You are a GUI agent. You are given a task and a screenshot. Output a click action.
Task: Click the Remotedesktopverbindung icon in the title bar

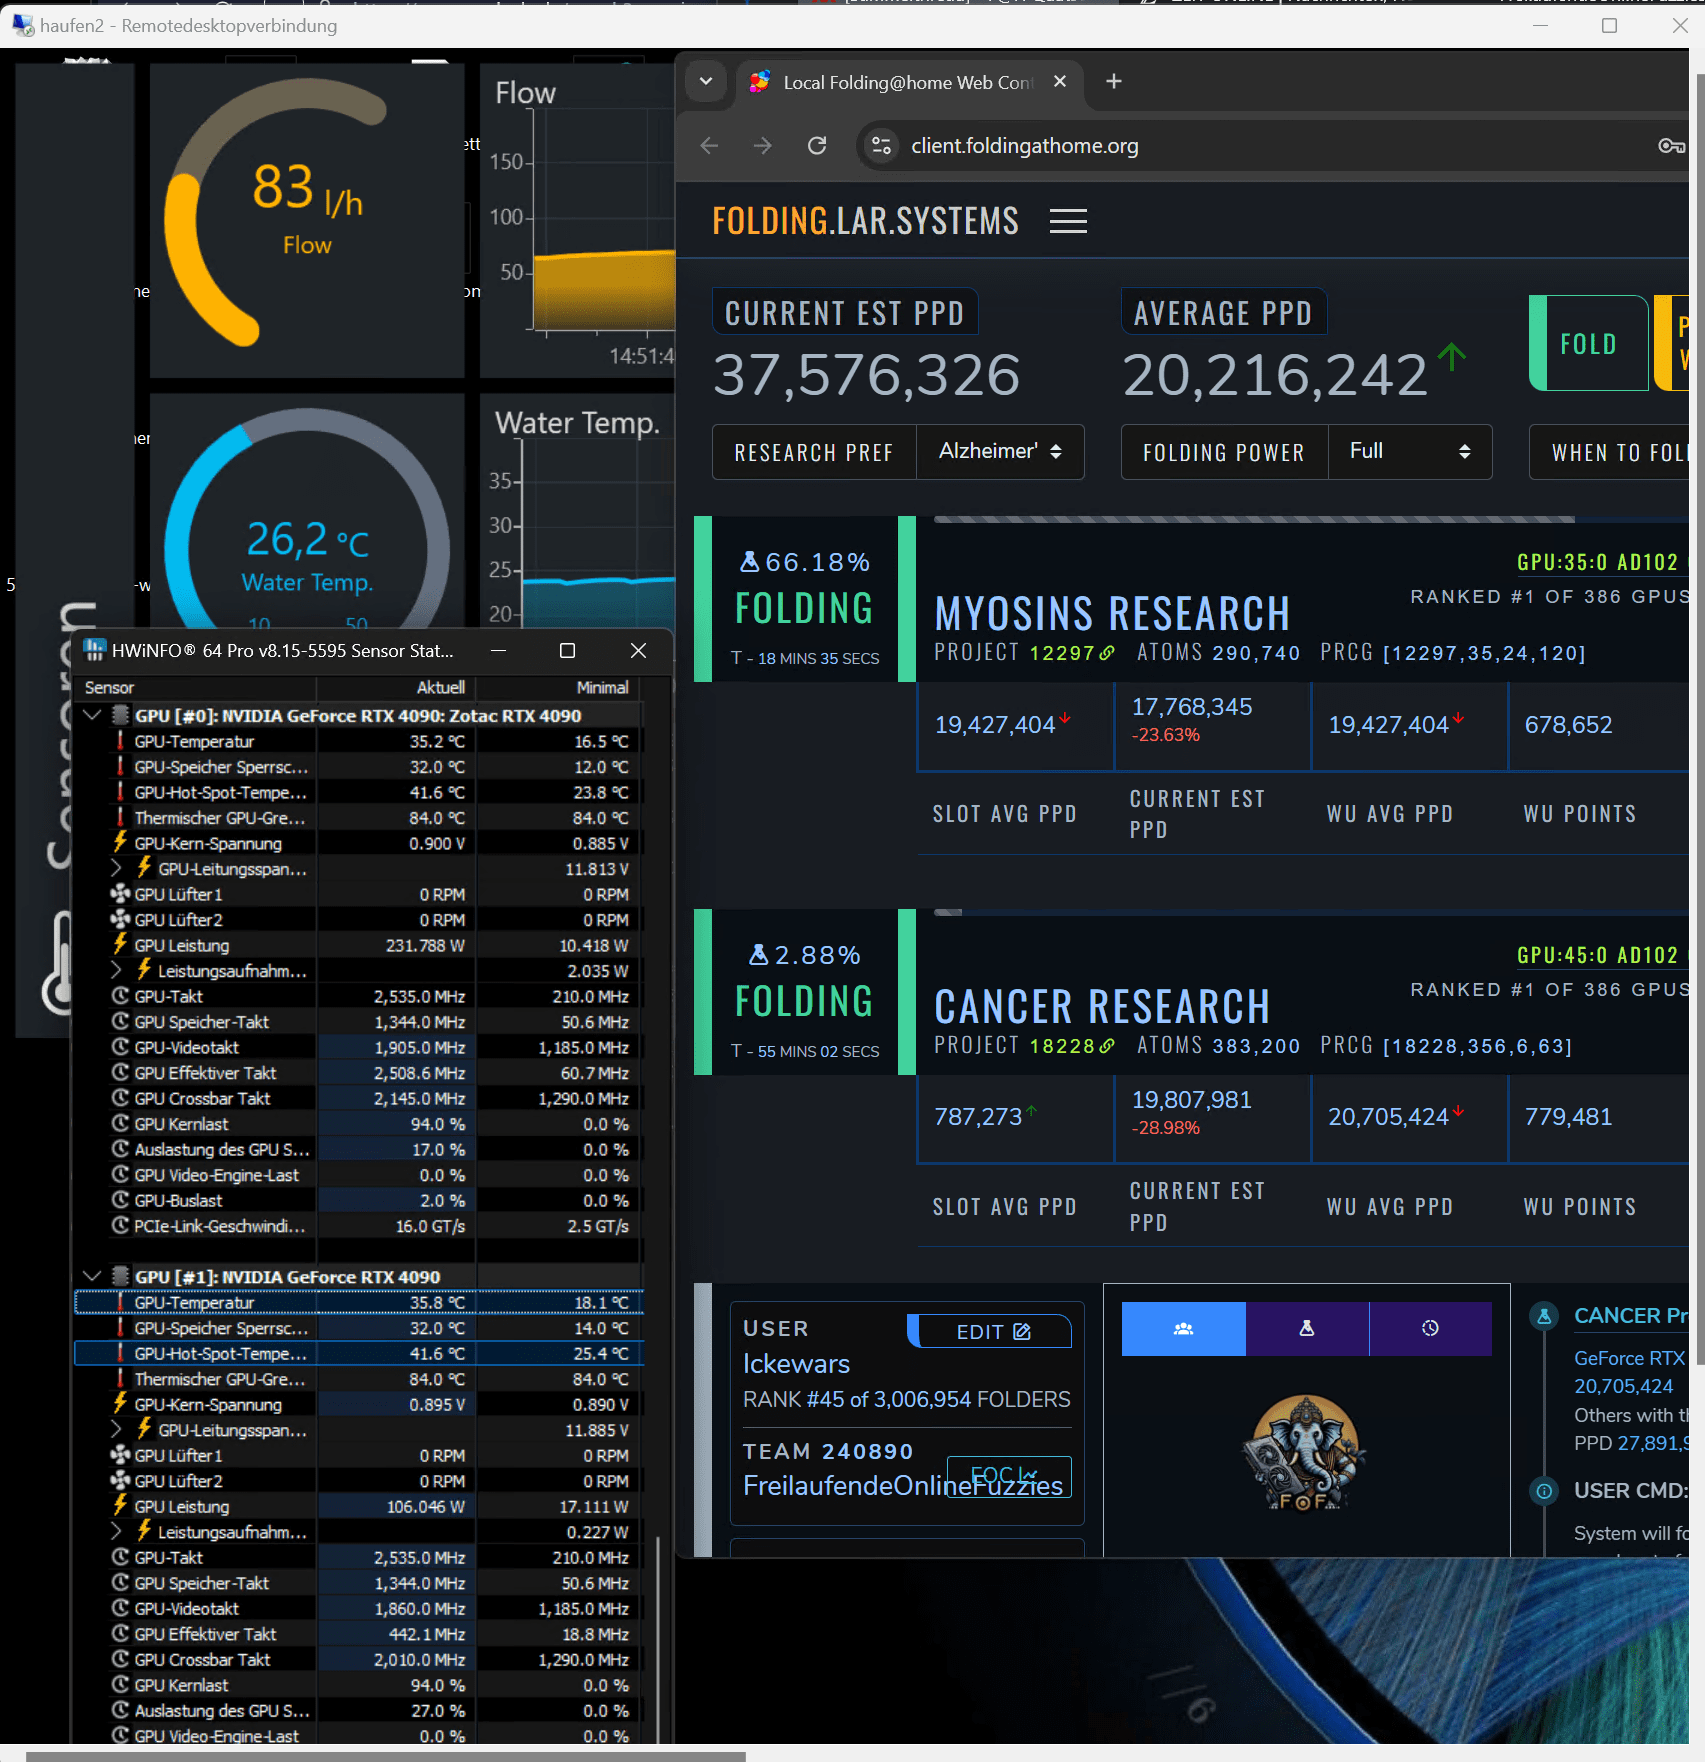pos(22,25)
